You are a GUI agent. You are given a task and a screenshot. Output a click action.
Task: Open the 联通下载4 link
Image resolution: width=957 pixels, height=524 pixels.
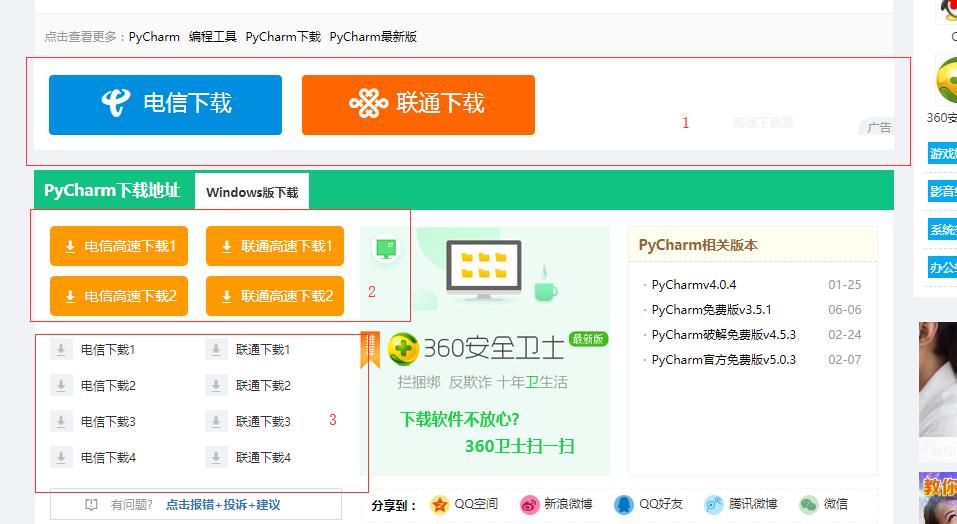263,458
